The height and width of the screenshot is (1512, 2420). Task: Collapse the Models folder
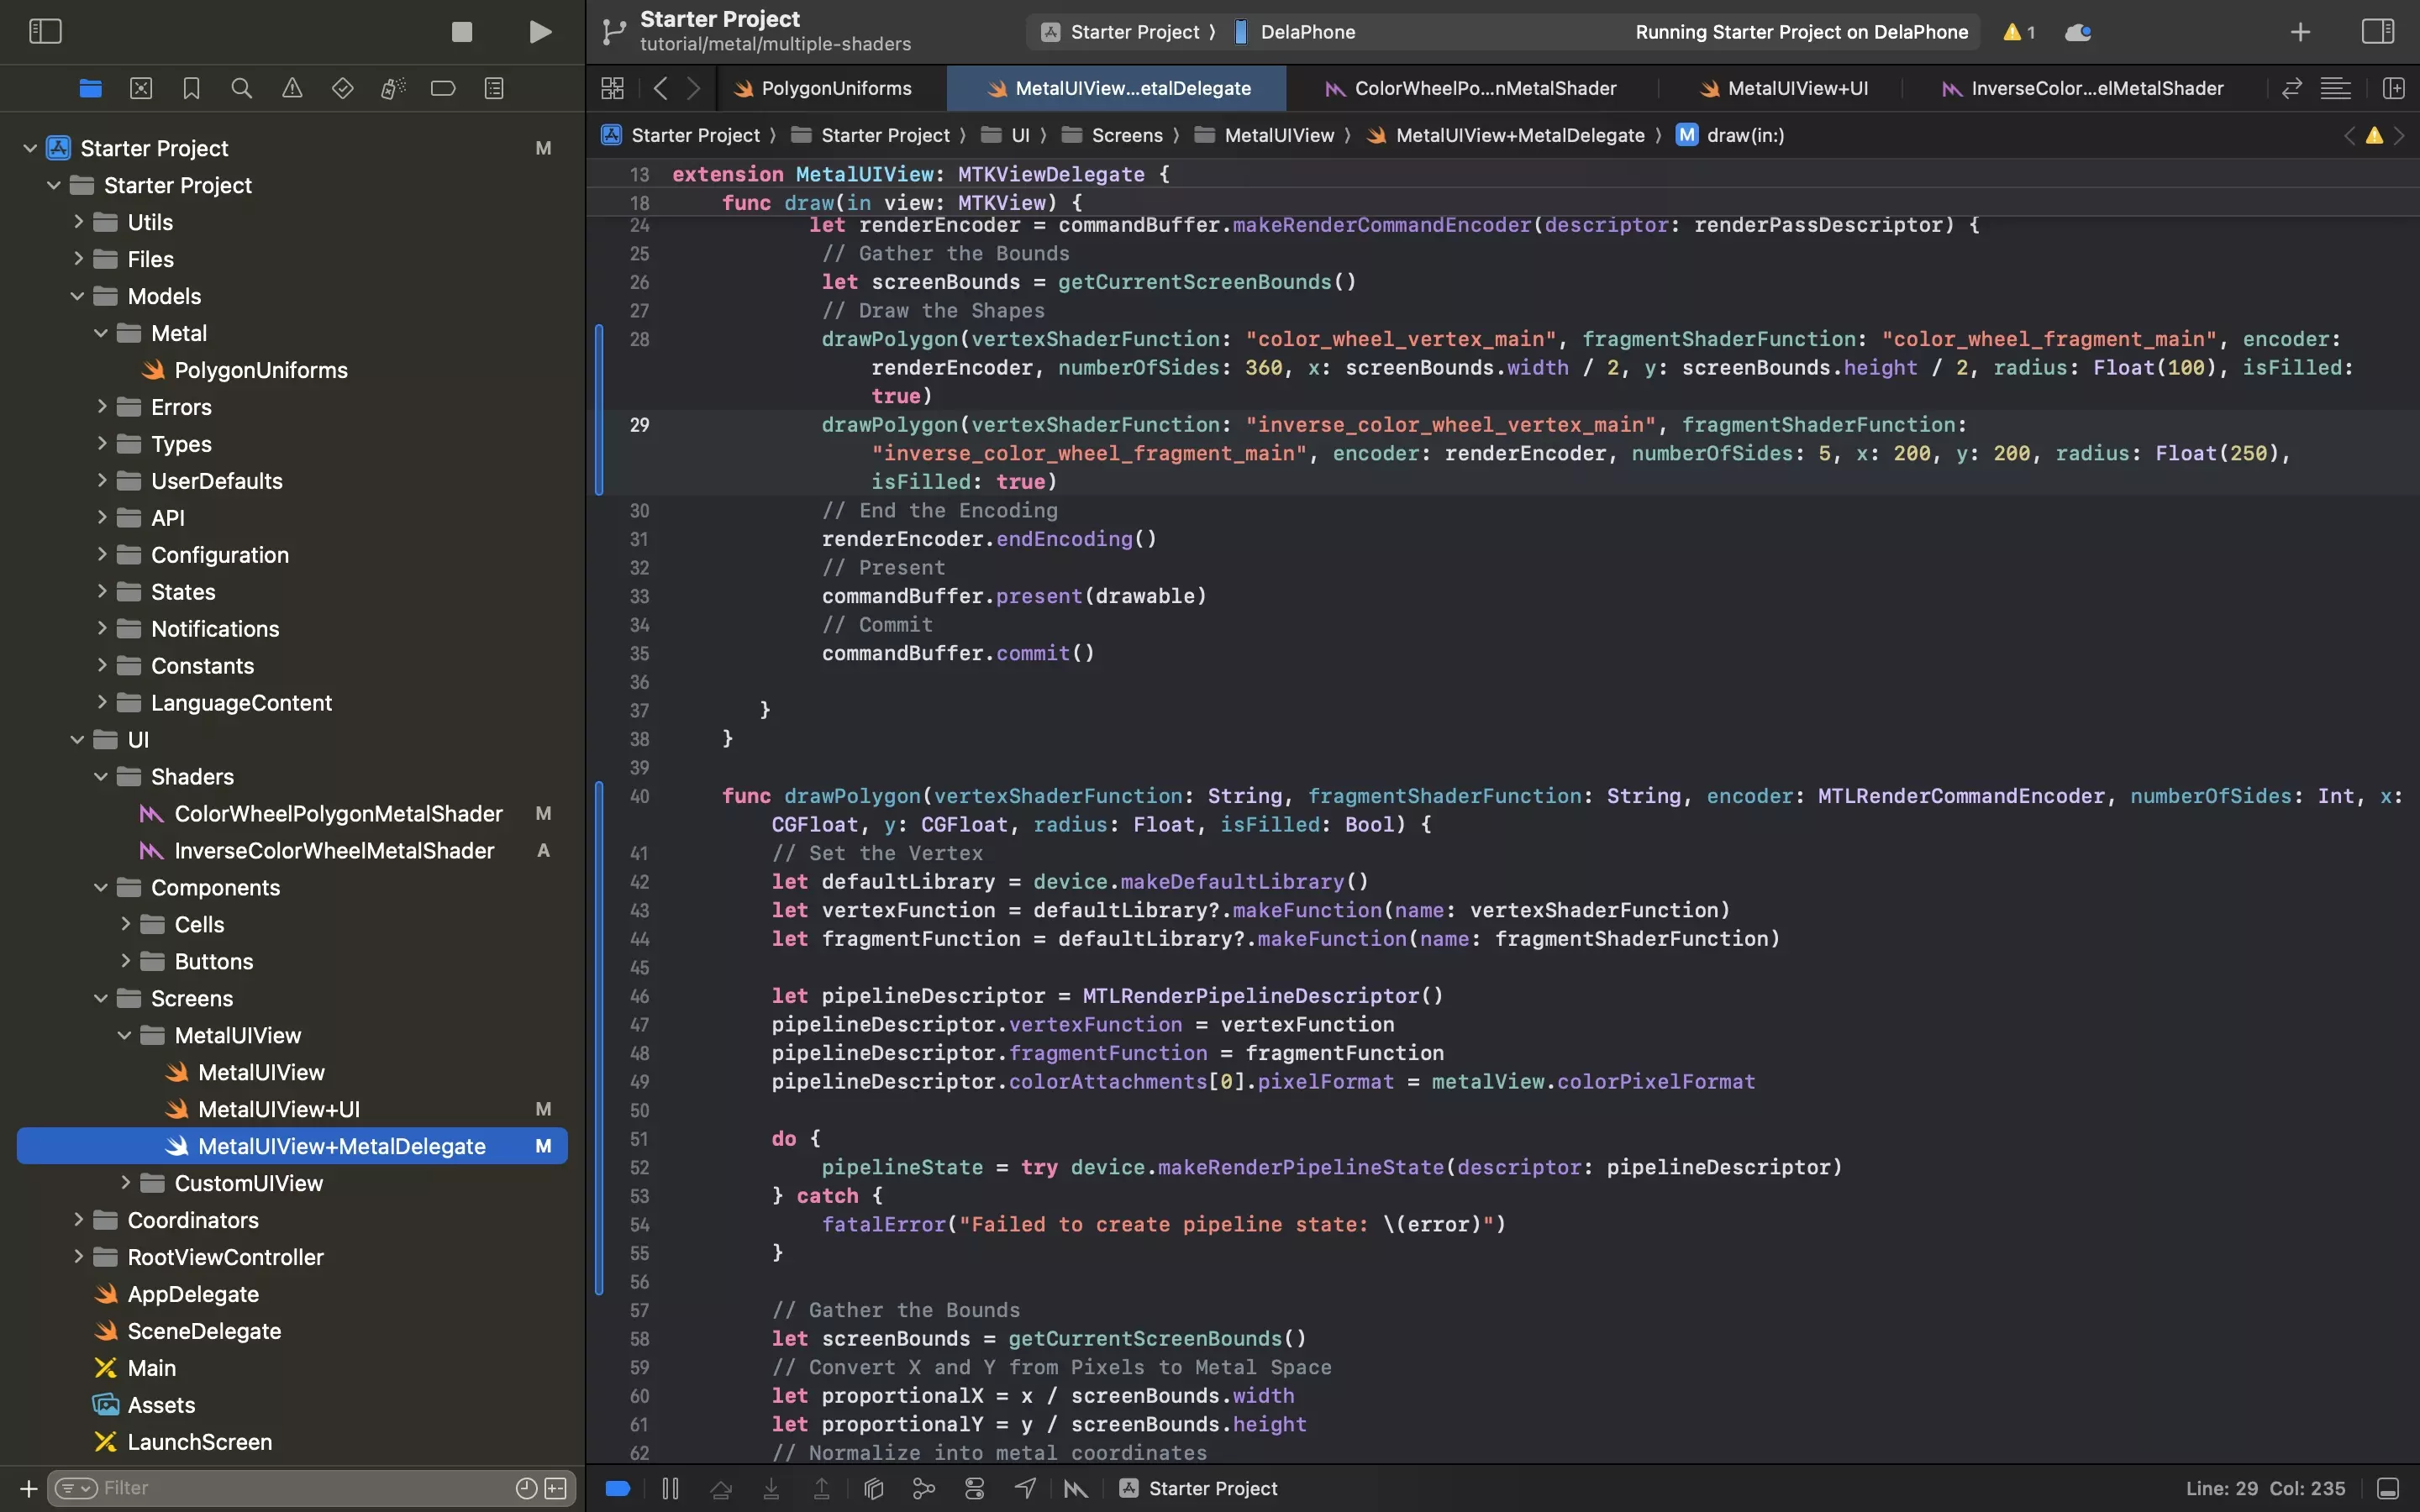point(77,296)
